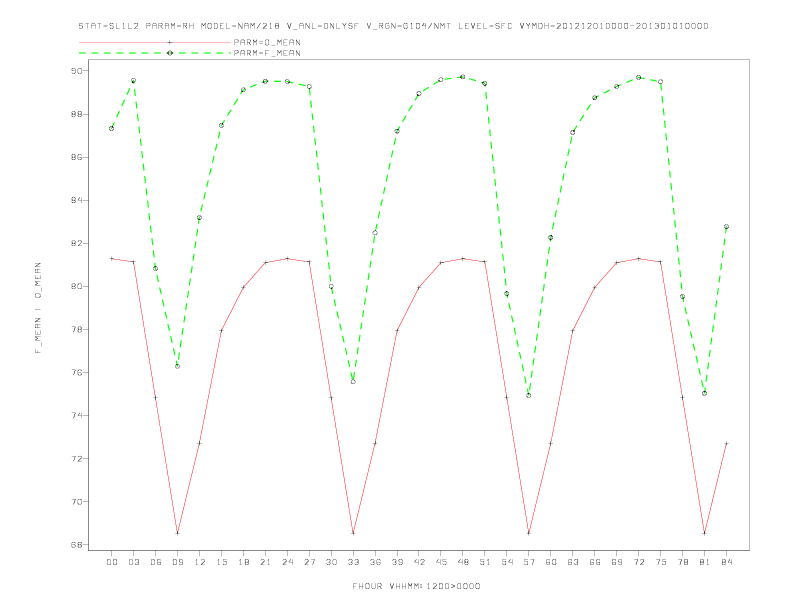The width and height of the screenshot is (792, 612).
Task: Click the red solid legend line sample
Action: point(155,42)
